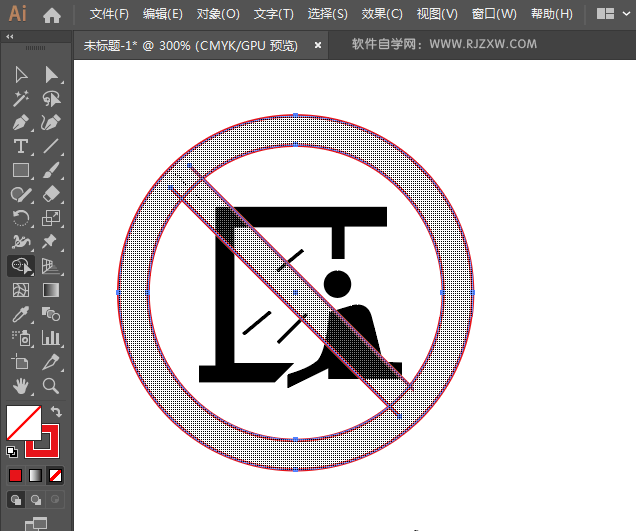
Task: Select the Line Segment tool
Action: 51,146
